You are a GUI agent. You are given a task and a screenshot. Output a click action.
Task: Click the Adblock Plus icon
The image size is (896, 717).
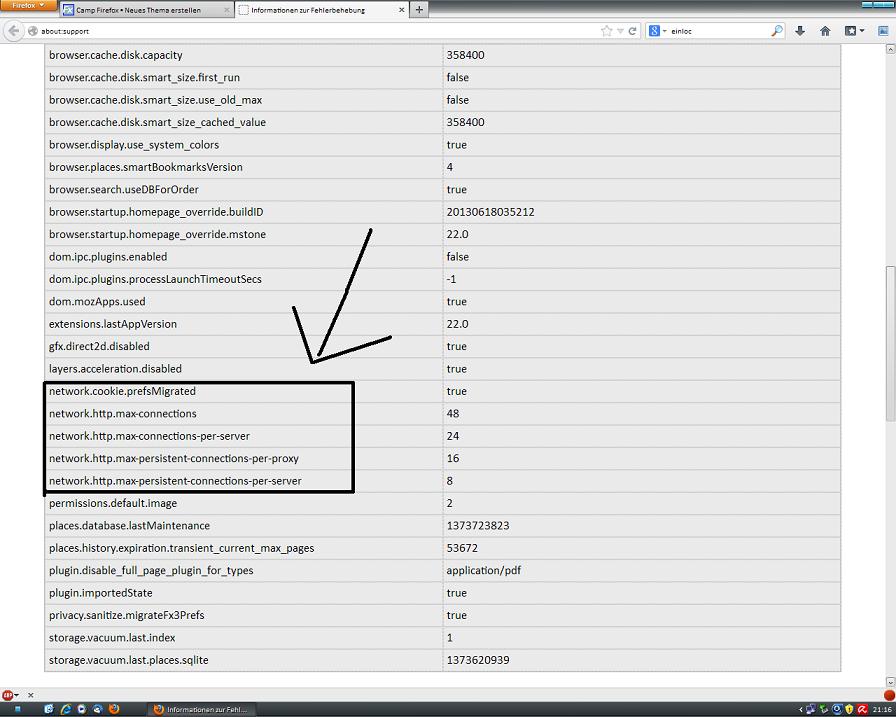pyautogui.click(x=7, y=695)
